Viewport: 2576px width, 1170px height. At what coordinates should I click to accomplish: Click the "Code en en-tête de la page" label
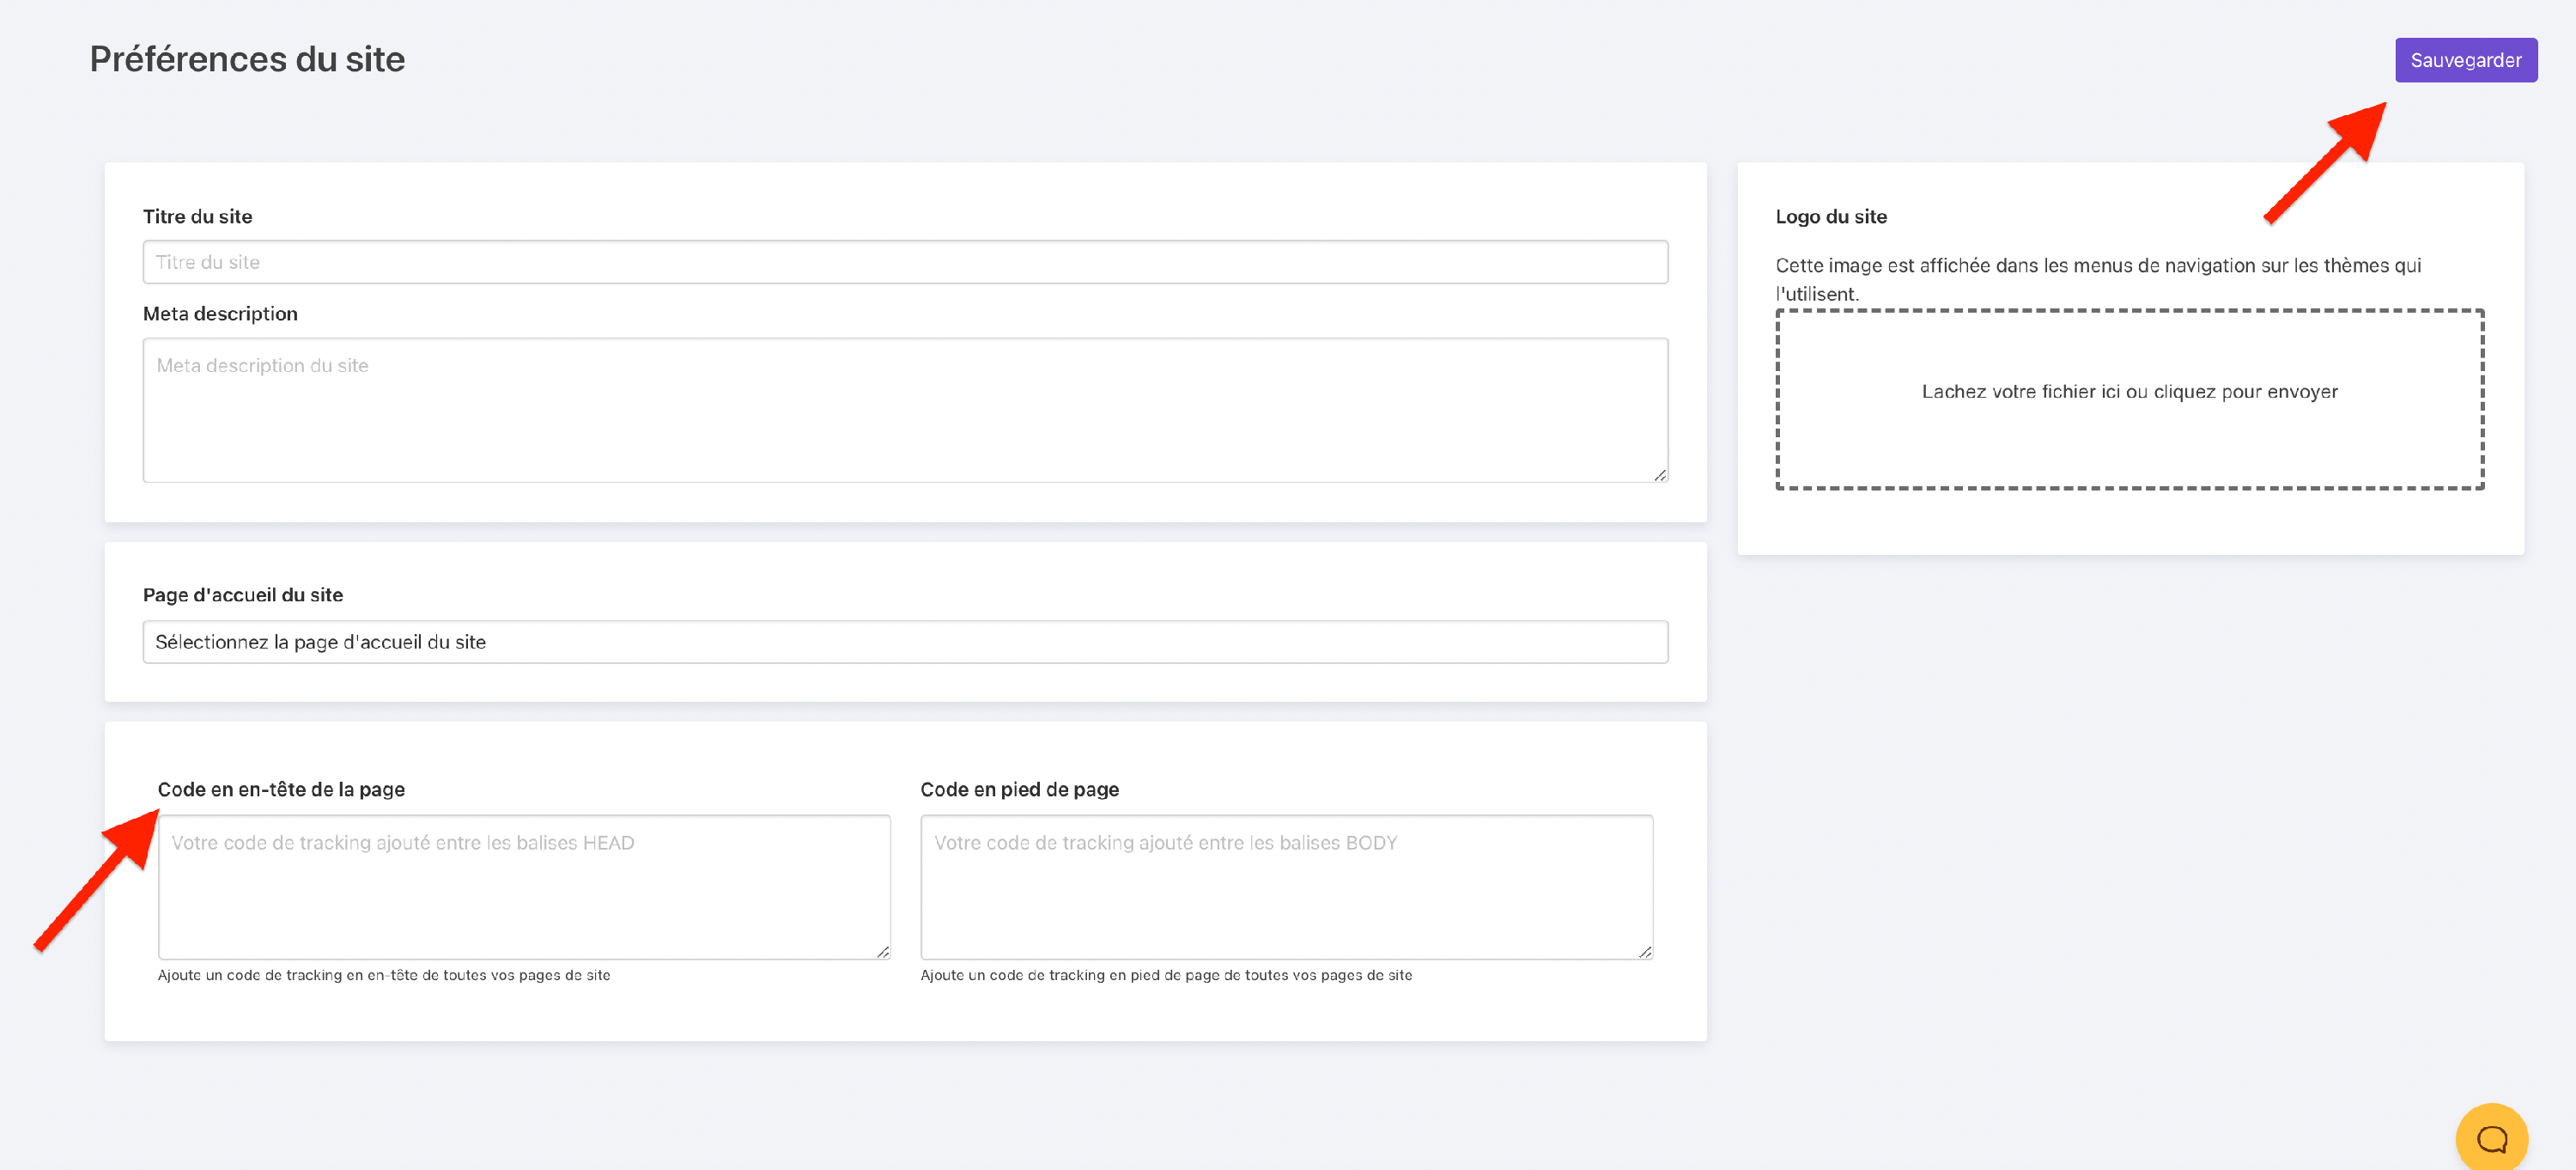click(281, 789)
